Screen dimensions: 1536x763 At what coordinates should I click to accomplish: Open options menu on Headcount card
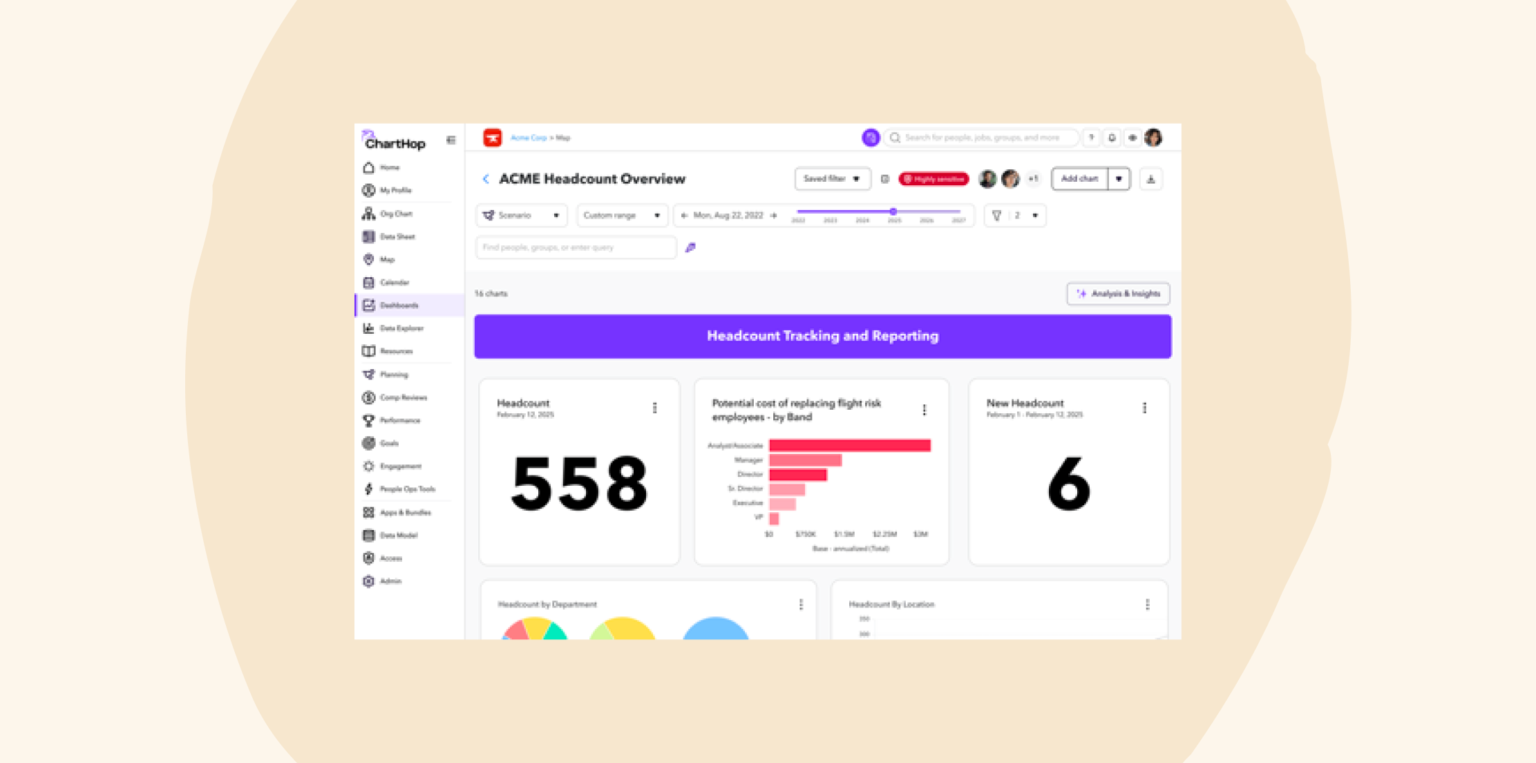pyautogui.click(x=655, y=408)
